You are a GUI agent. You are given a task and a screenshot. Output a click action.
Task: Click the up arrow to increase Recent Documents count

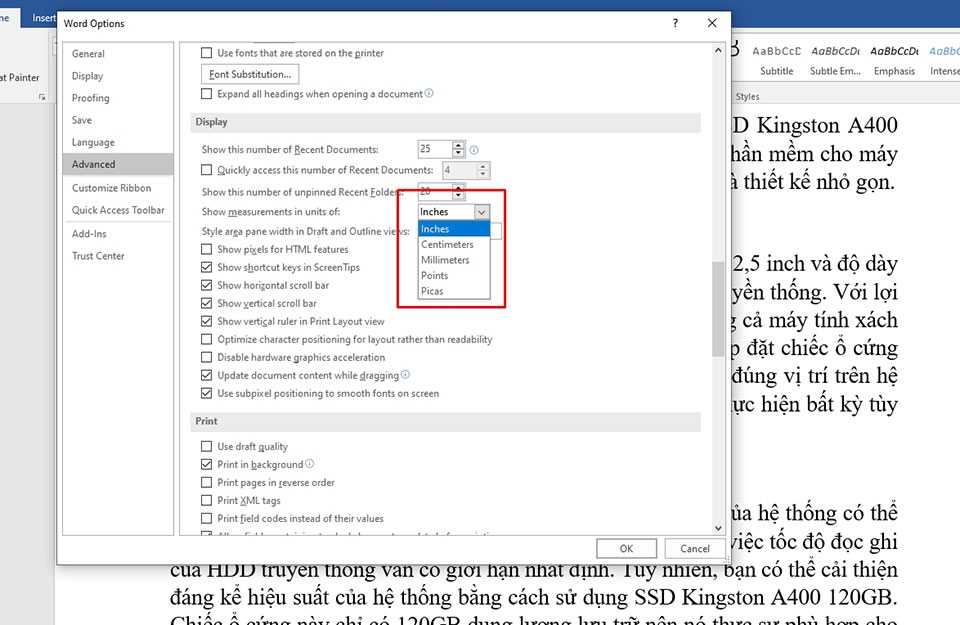point(458,143)
